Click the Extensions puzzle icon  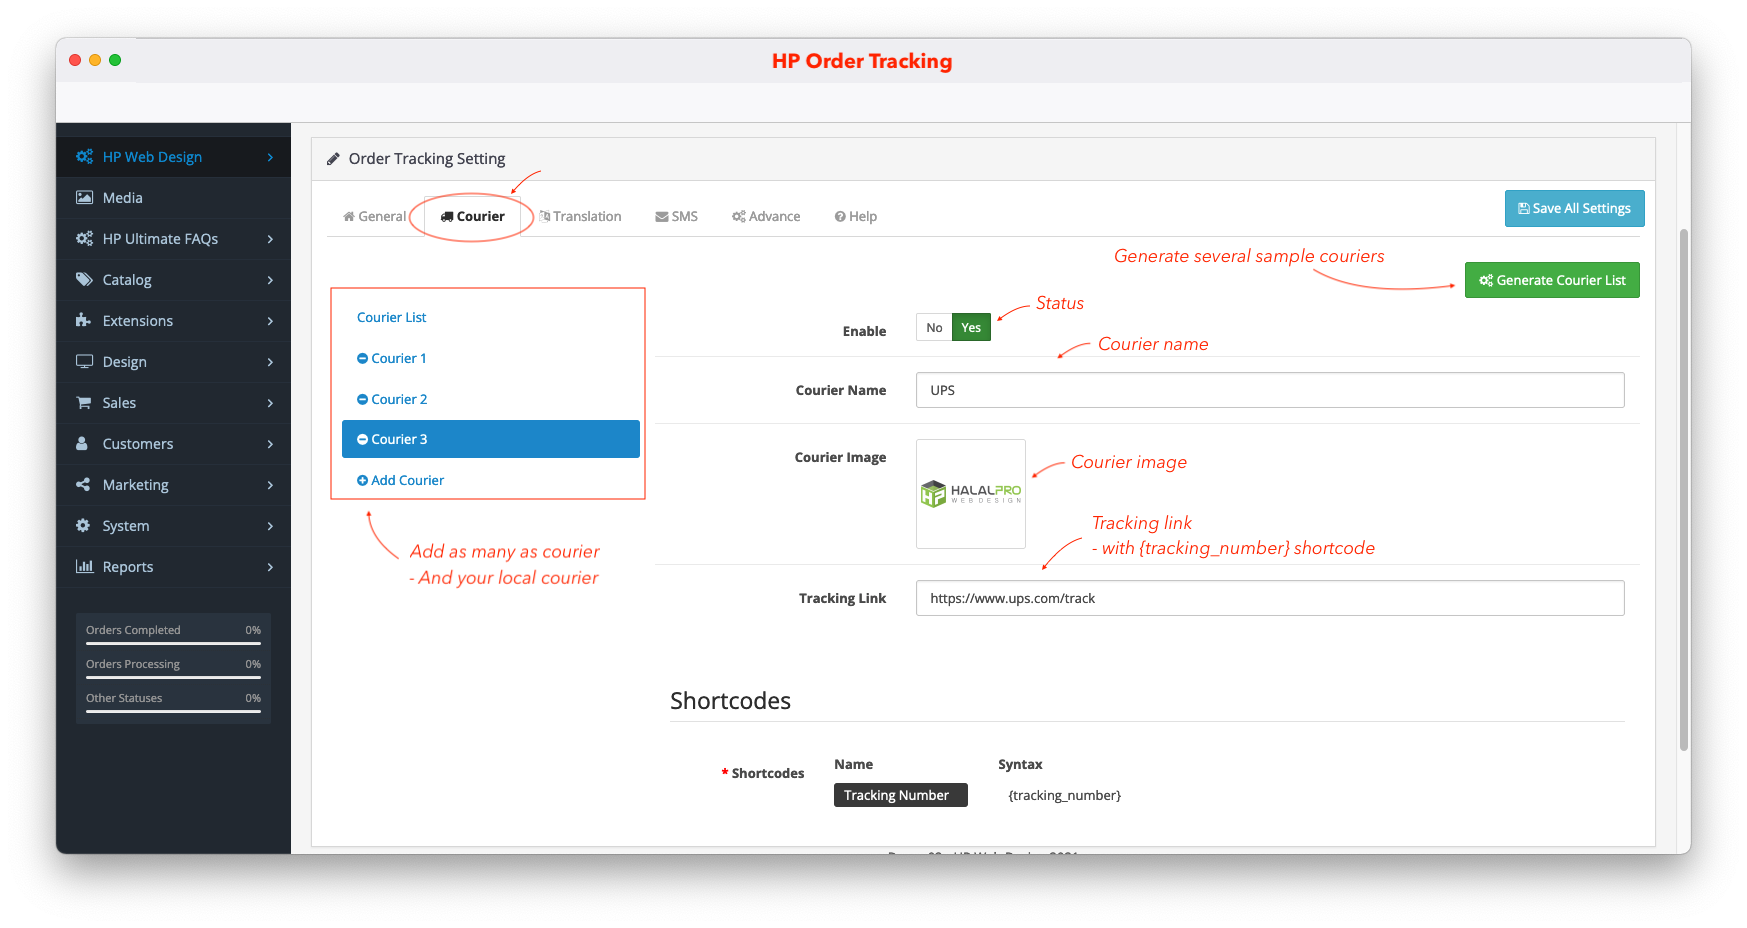(x=84, y=321)
